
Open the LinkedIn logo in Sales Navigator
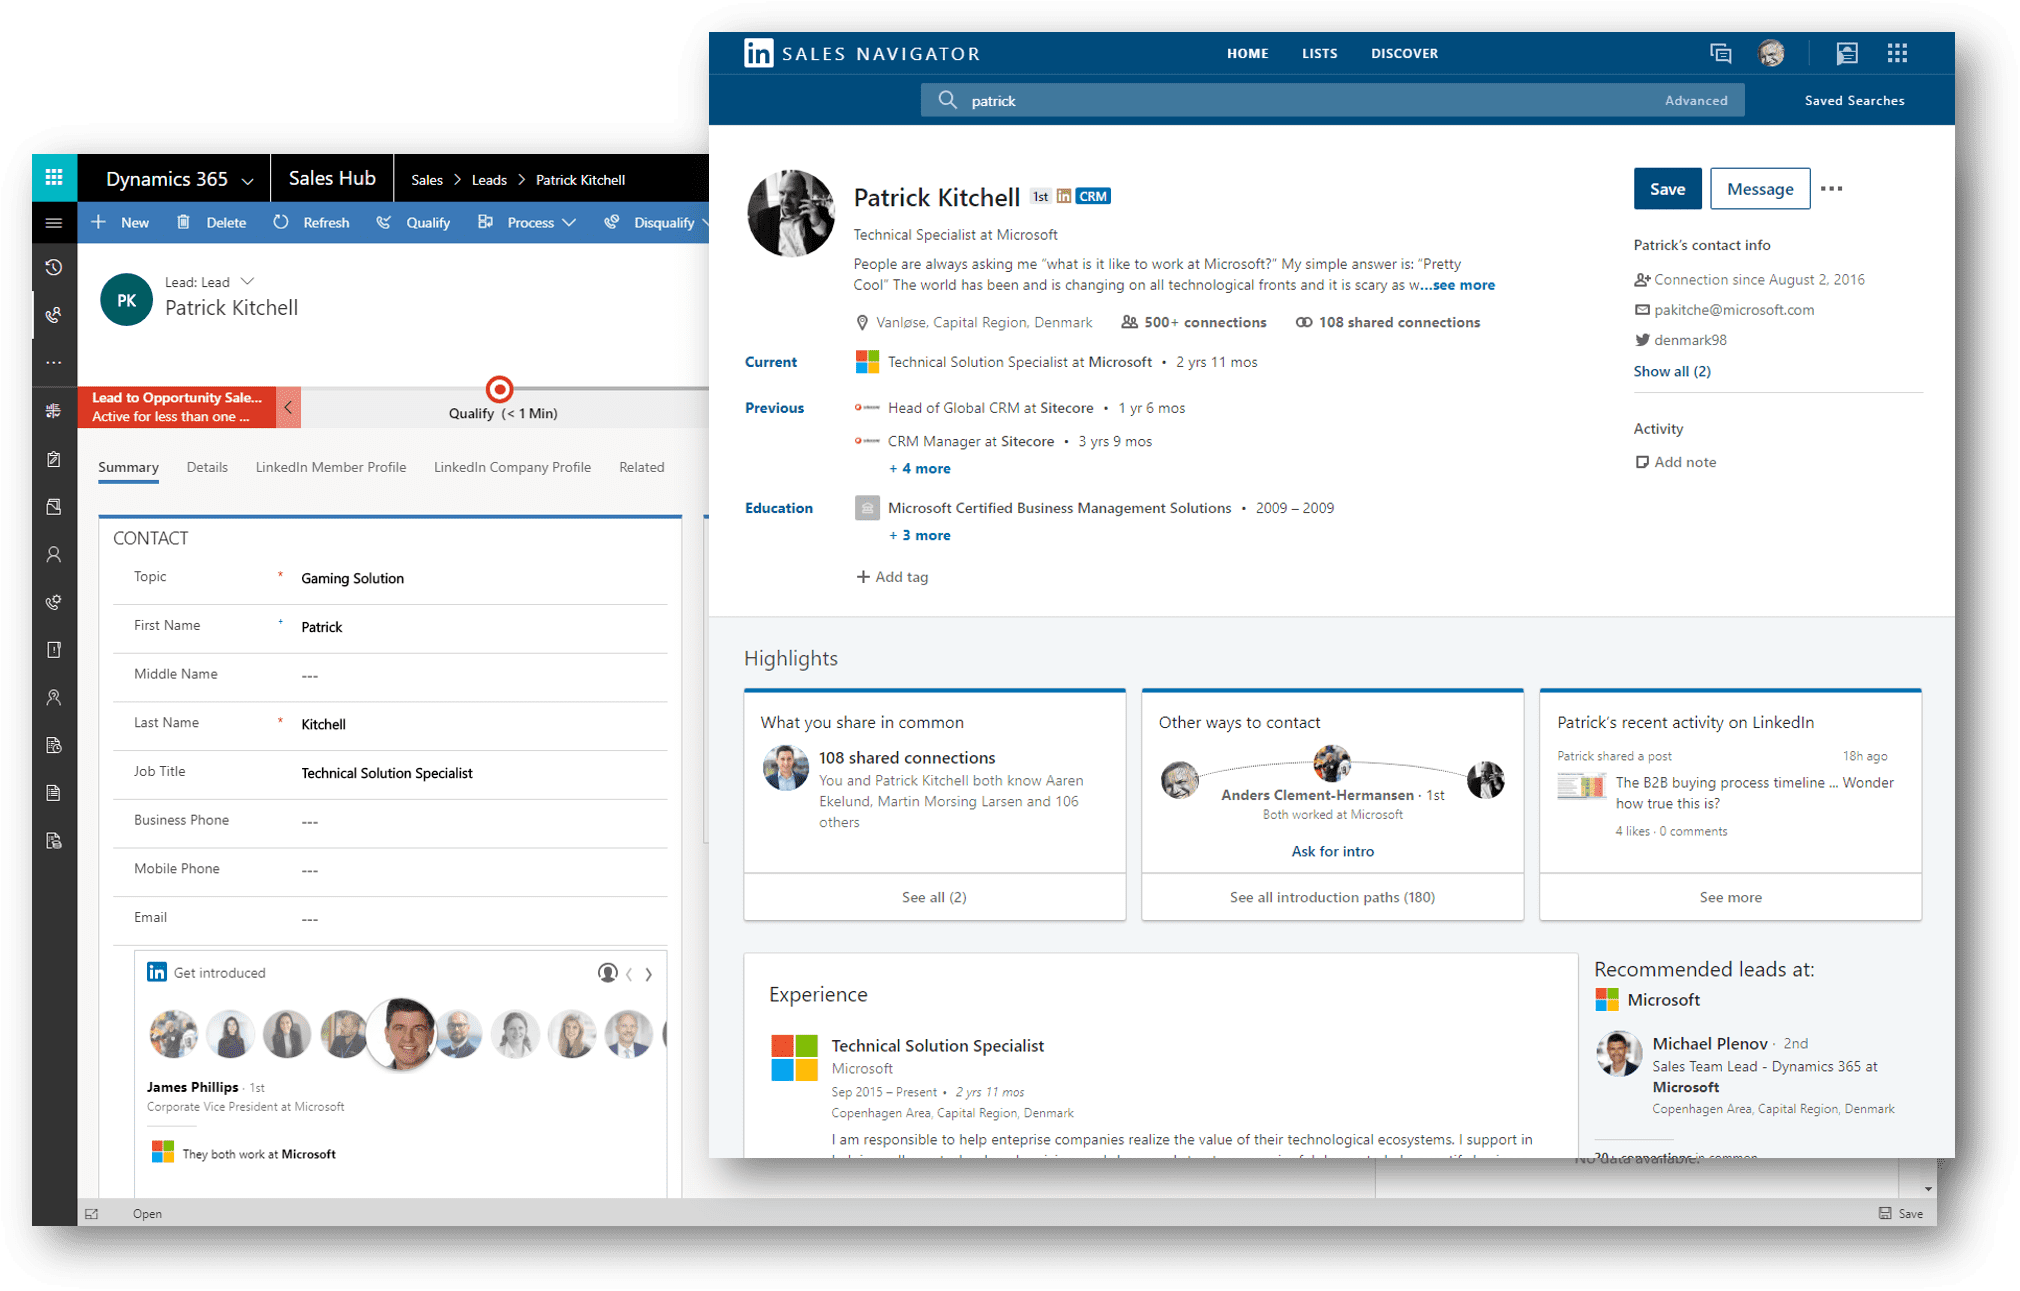758,53
